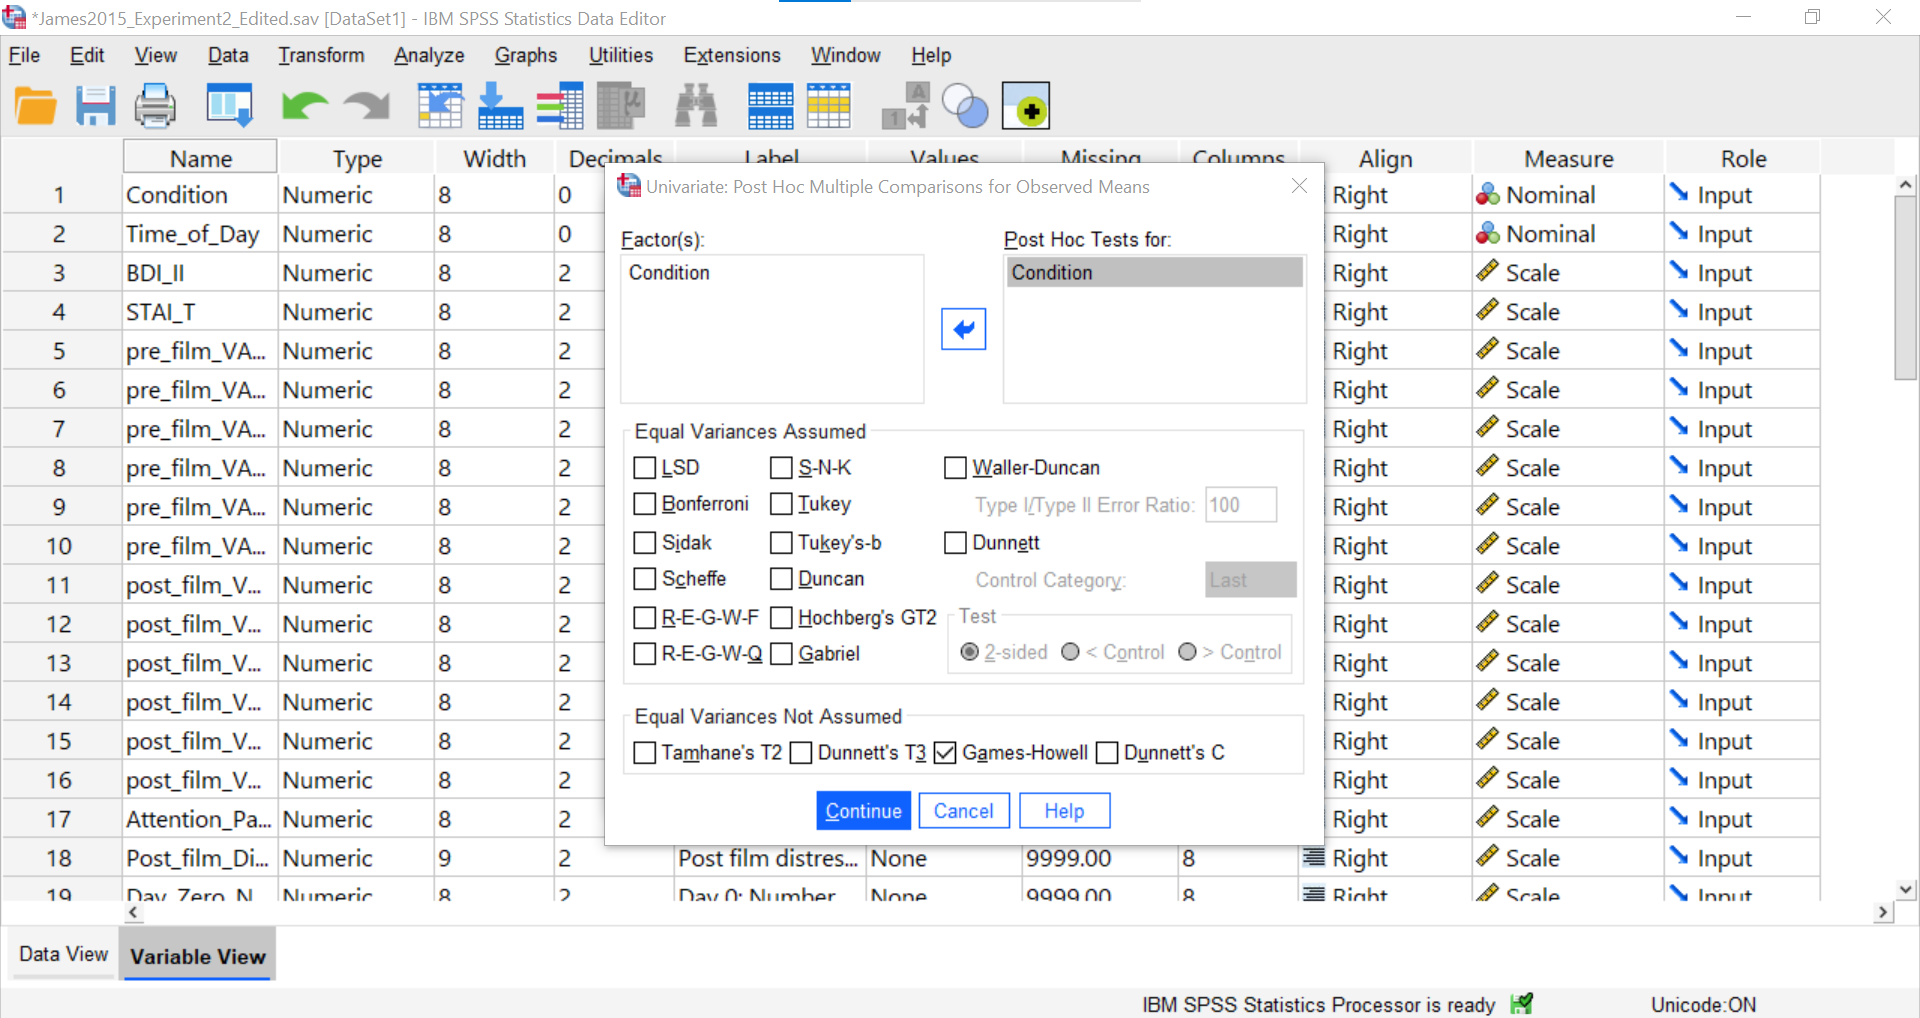This screenshot has width=1920, height=1018.
Task: Click the vertical scrollbar up arrow
Action: [1906, 185]
